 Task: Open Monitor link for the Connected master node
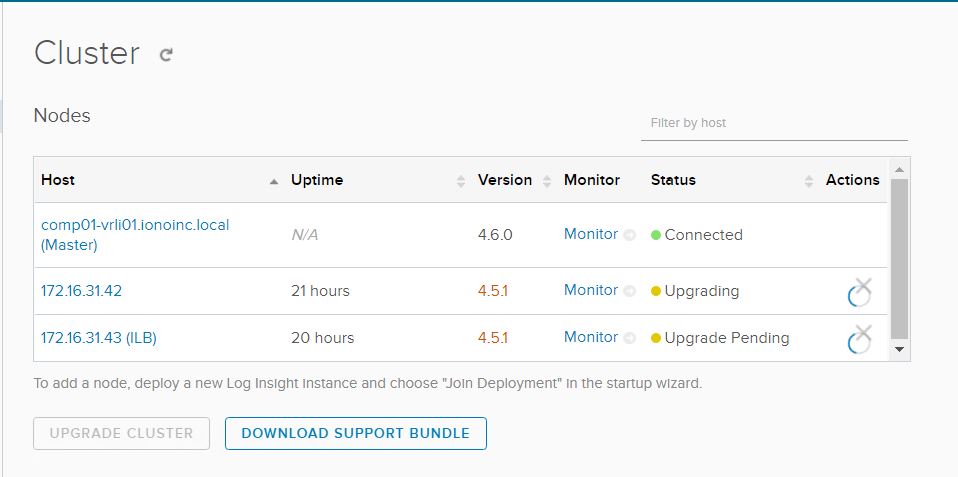590,234
